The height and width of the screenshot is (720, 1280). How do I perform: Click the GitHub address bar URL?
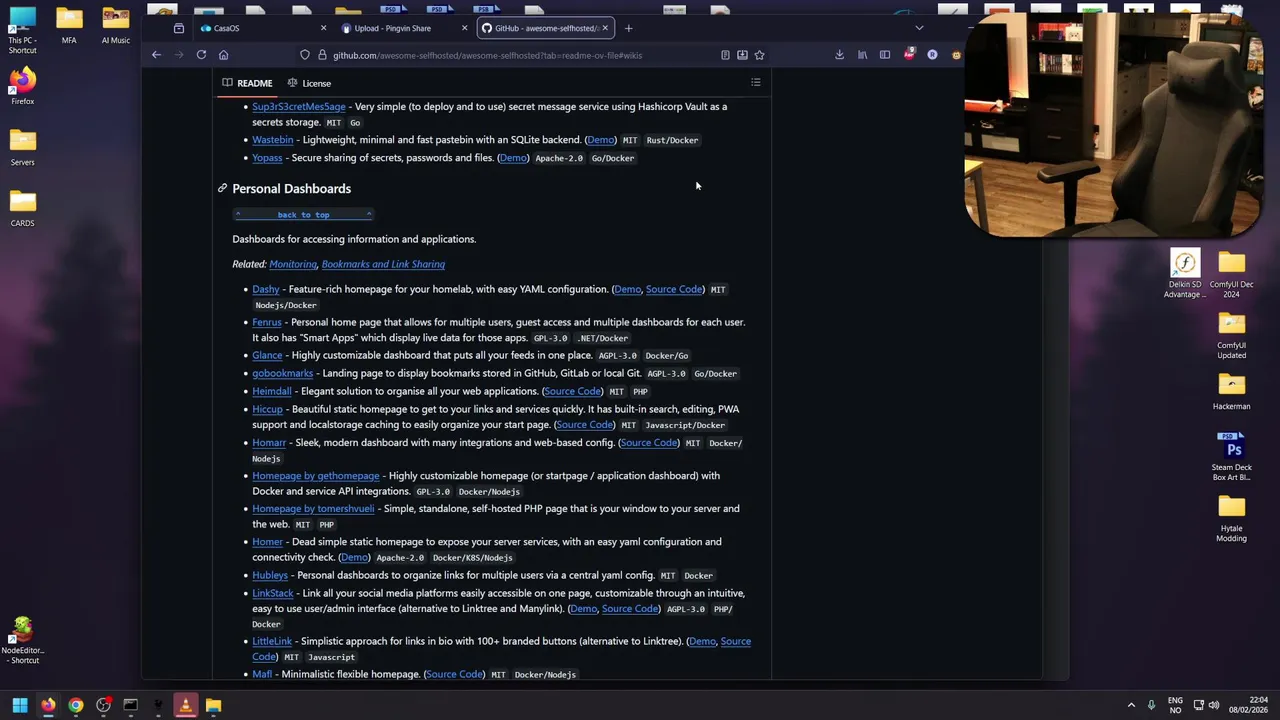[x=487, y=55]
